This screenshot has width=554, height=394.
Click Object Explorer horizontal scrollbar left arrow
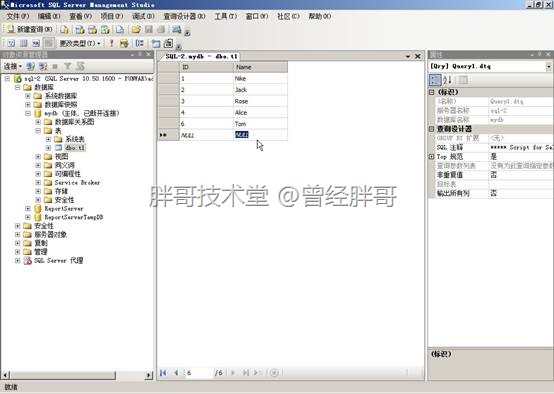pos(6,375)
